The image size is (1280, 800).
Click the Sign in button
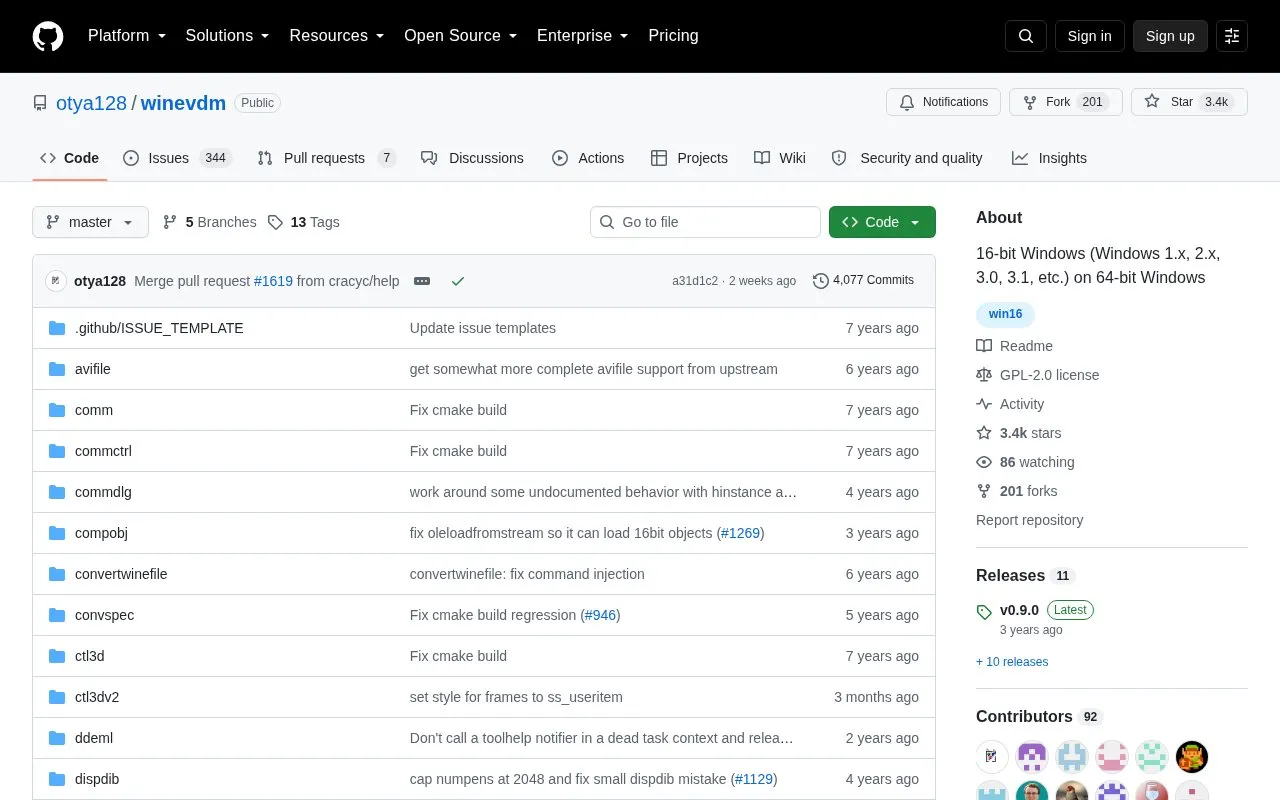point(1089,36)
